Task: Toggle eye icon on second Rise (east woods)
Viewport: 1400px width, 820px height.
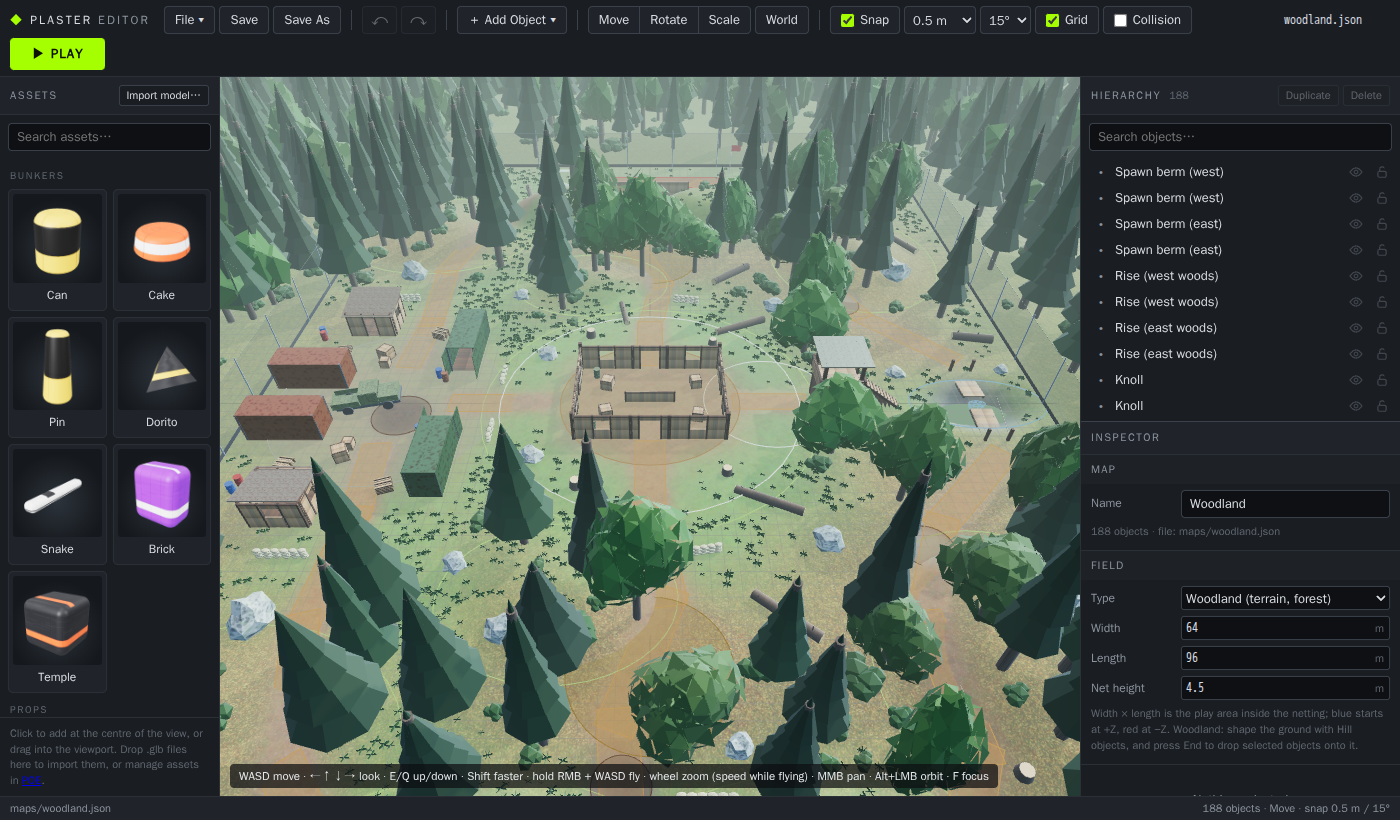Action: click(1356, 354)
